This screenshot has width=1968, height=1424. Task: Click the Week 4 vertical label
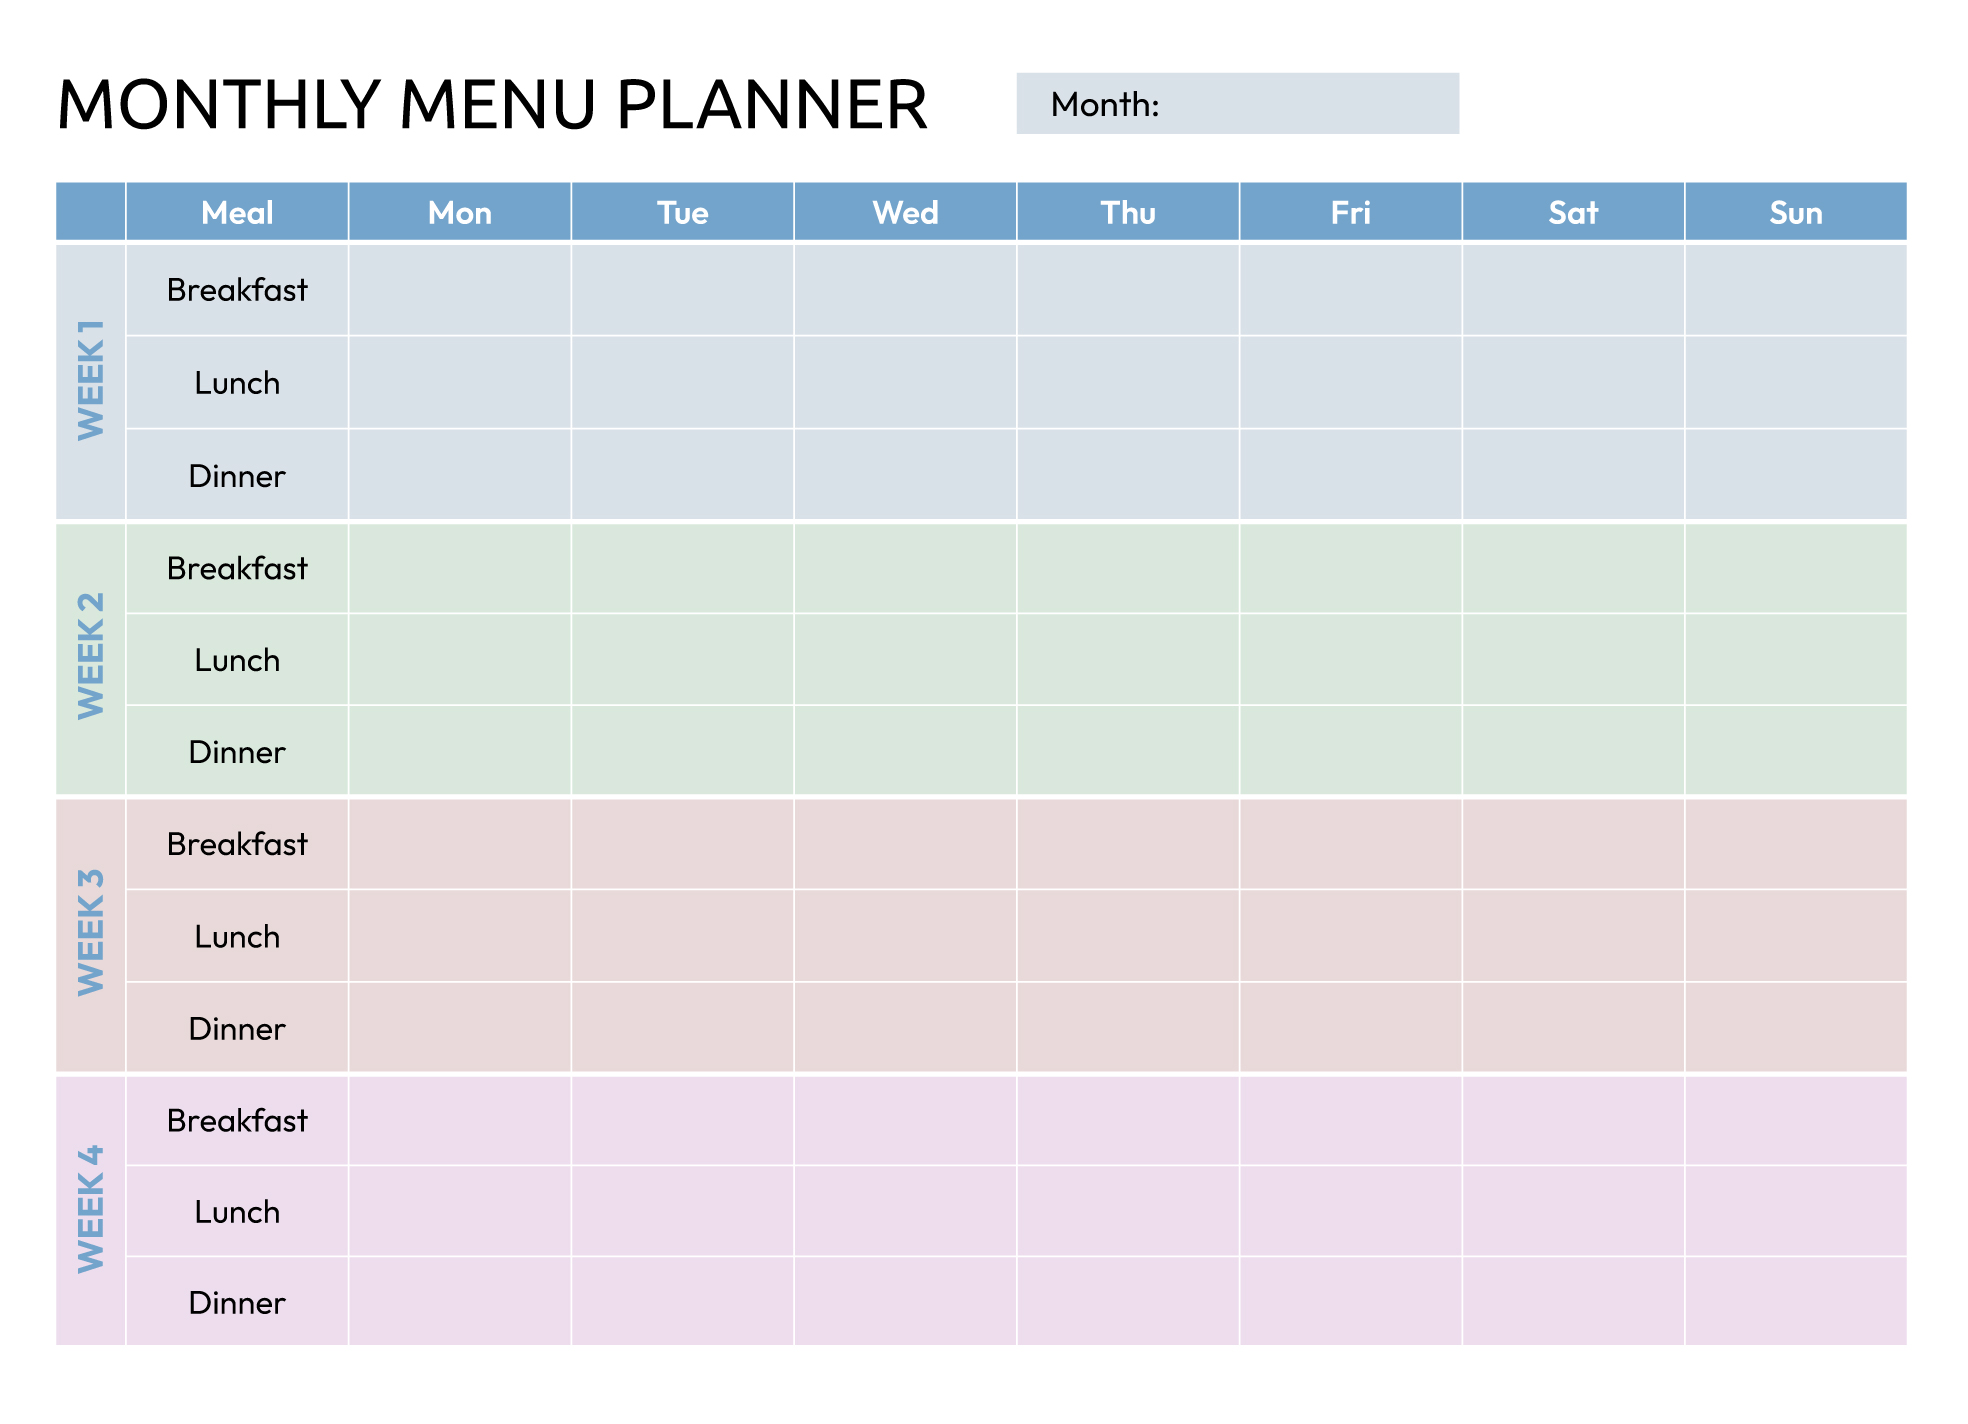click(91, 1209)
